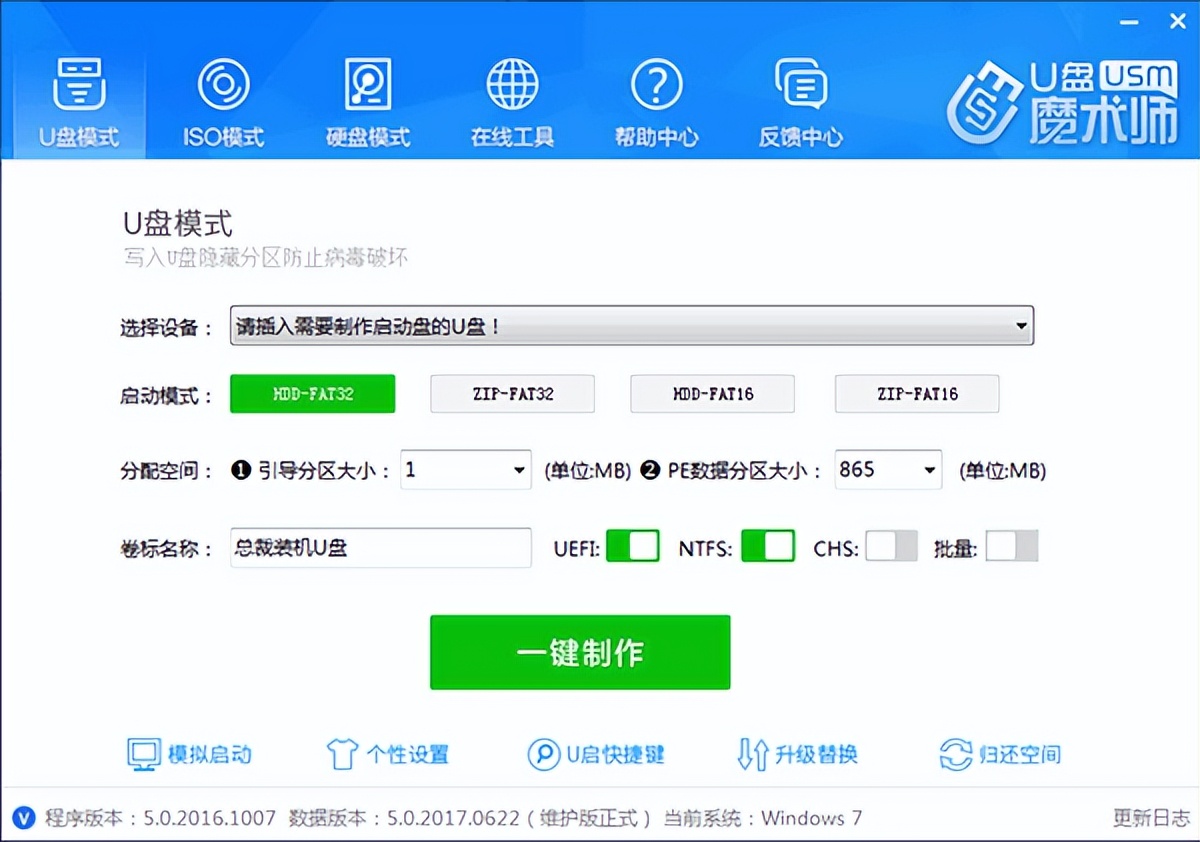The width and height of the screenshot is (1200, 842).
Task: Open 在线工具 online tools
Action: click(x=511, y=97)
